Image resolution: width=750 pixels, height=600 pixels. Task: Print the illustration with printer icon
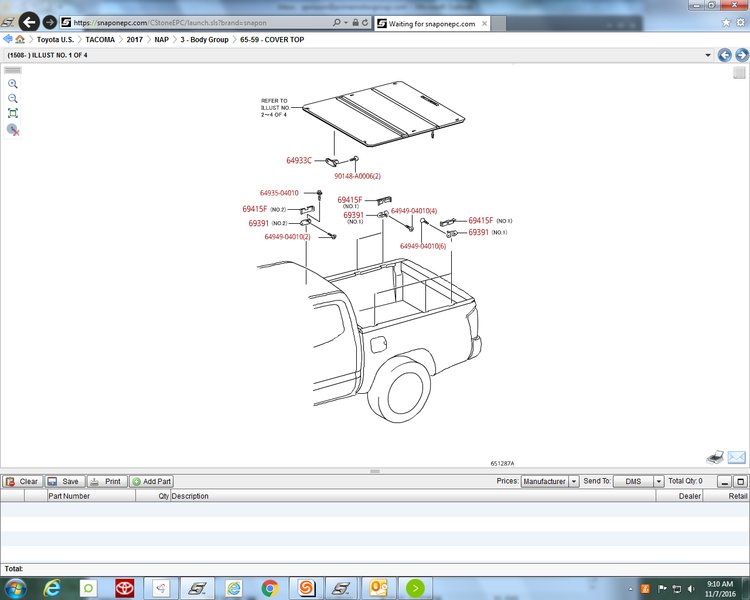(716, 457)
